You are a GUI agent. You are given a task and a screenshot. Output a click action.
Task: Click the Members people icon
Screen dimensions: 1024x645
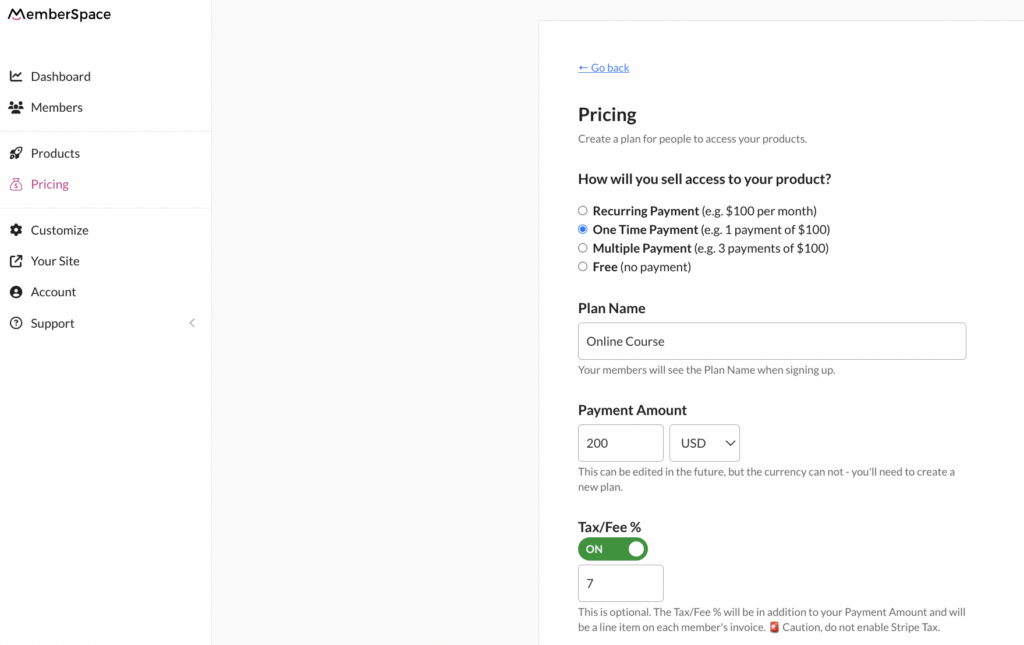coord(16,107)
